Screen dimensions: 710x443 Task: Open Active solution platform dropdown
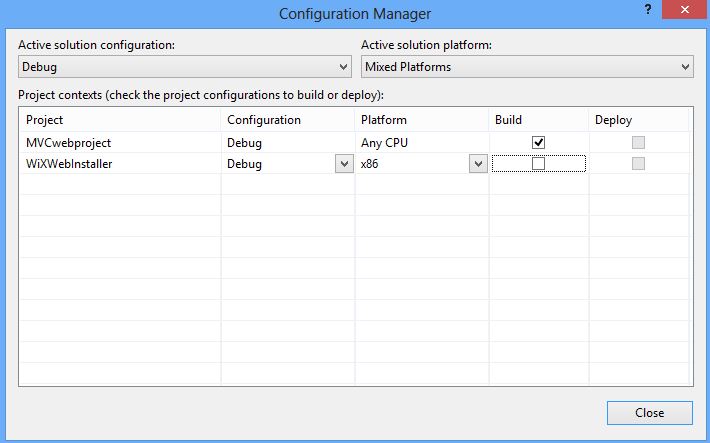pos(526,67)
